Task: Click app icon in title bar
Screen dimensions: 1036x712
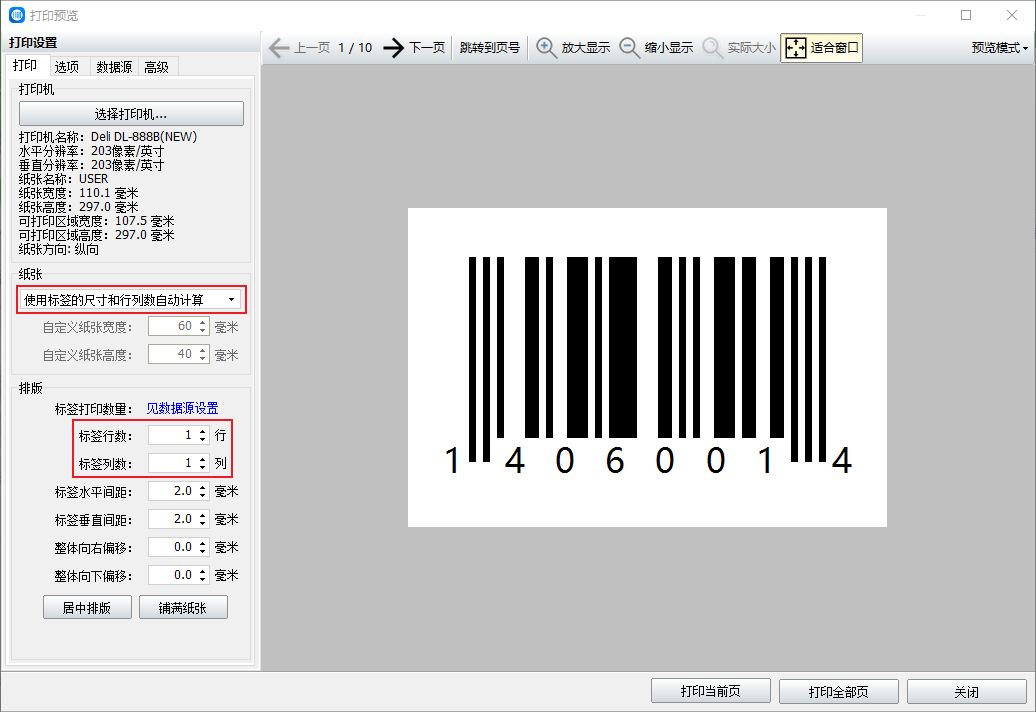Action: 17,15
